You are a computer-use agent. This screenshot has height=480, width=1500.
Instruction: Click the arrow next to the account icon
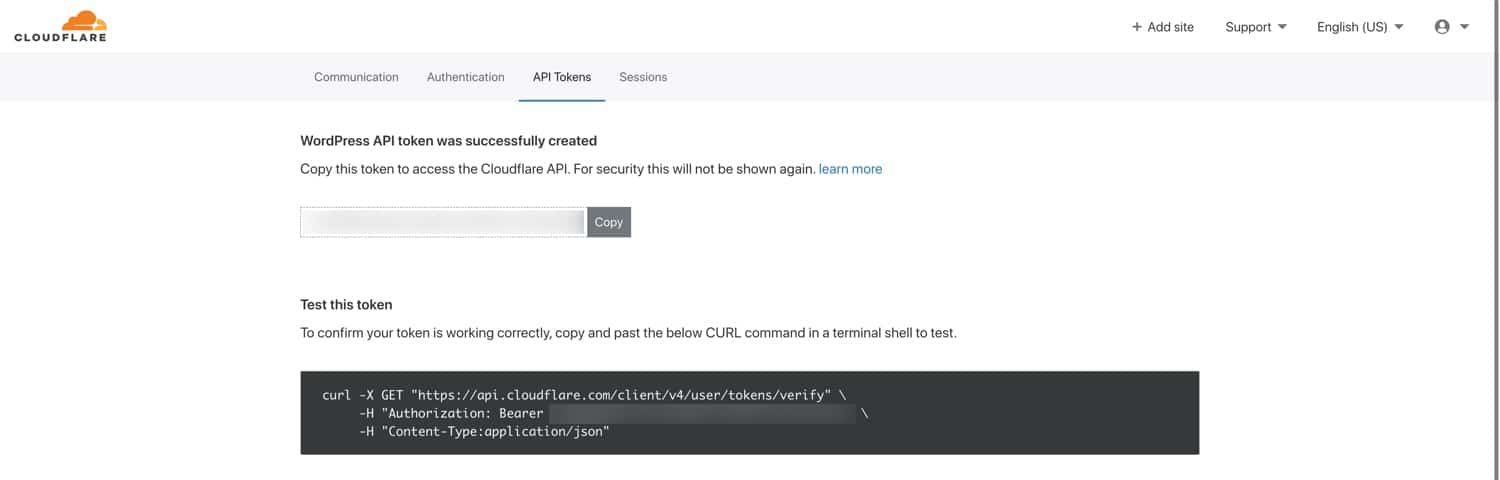(x=1465, y=27)
